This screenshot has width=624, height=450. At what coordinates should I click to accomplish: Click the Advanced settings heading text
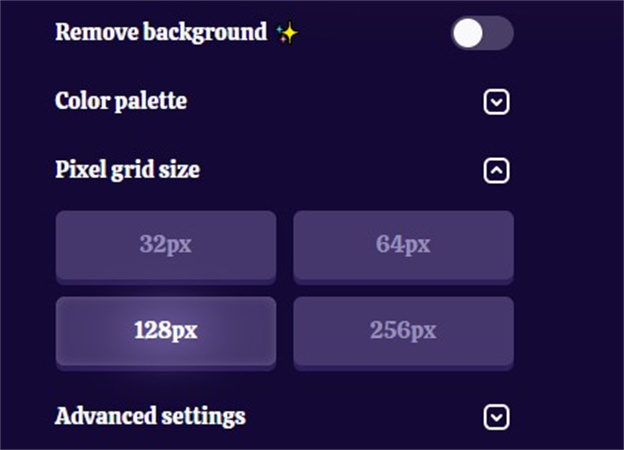[x=150, y=416]
